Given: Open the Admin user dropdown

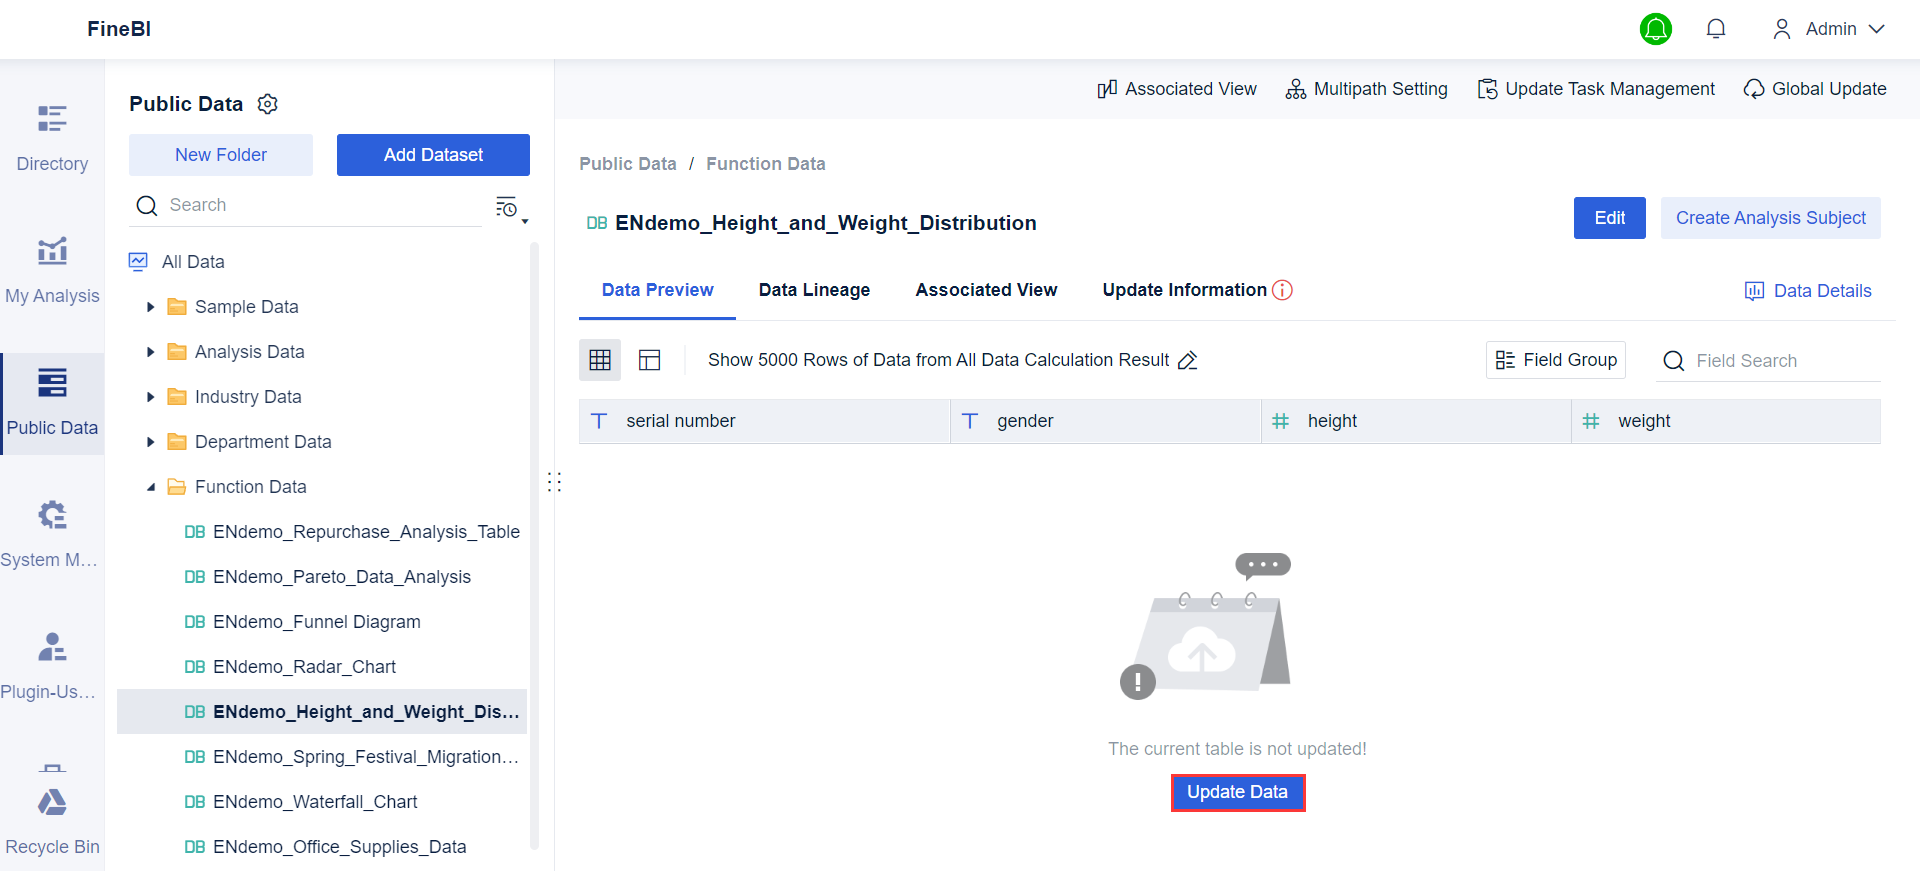Looking at the screenshot, I should coord(1828,29).
